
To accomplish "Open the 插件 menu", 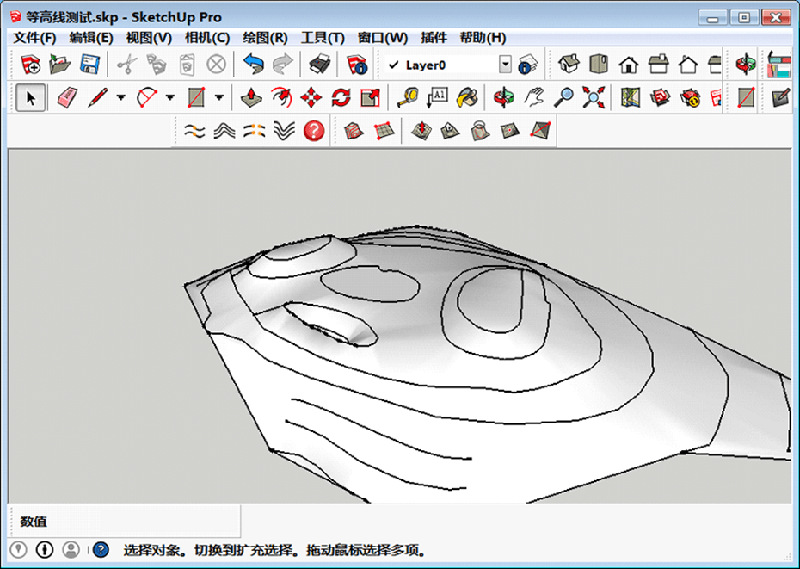I will coord(433,38).
